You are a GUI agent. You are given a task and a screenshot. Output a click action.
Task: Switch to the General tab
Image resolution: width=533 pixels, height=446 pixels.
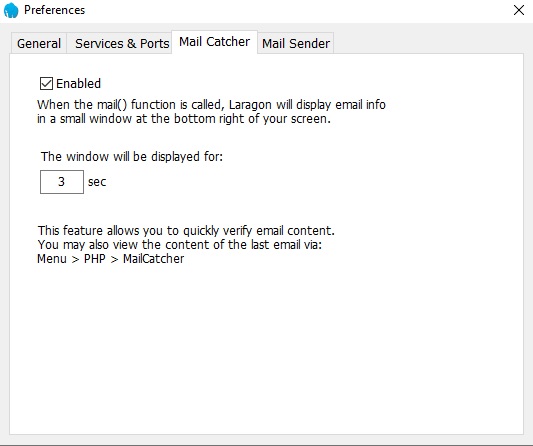(39, 44)
